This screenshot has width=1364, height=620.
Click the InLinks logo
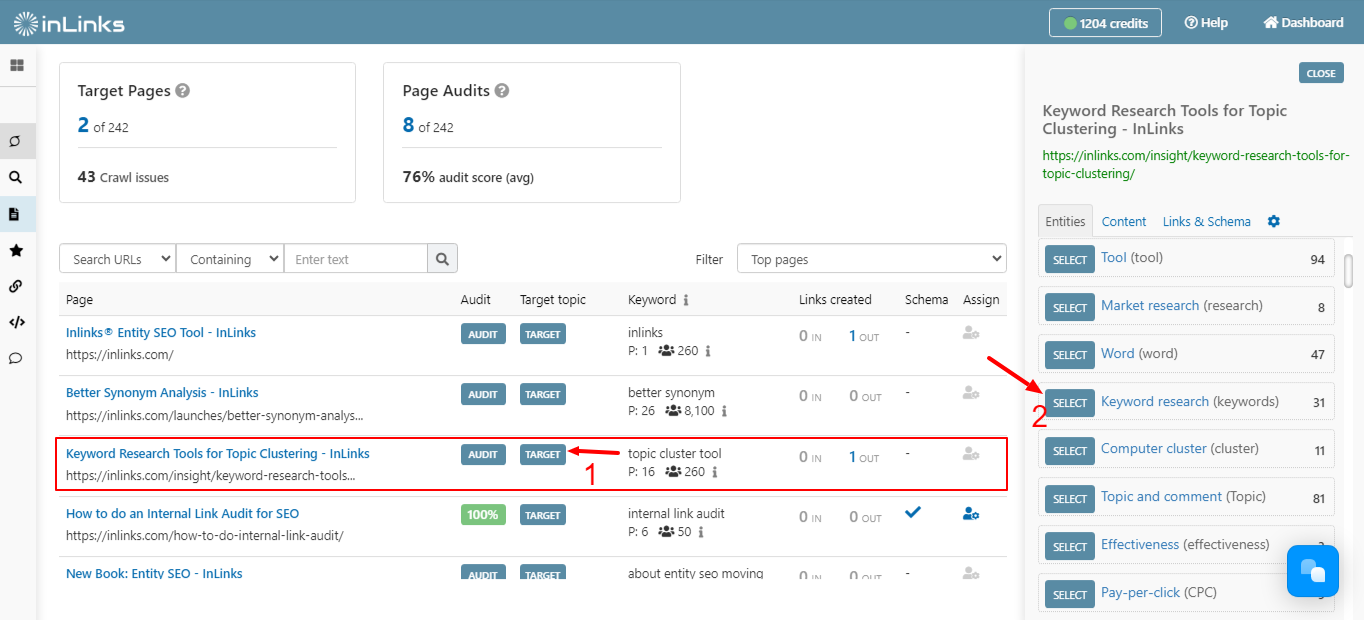click(68, 22)
